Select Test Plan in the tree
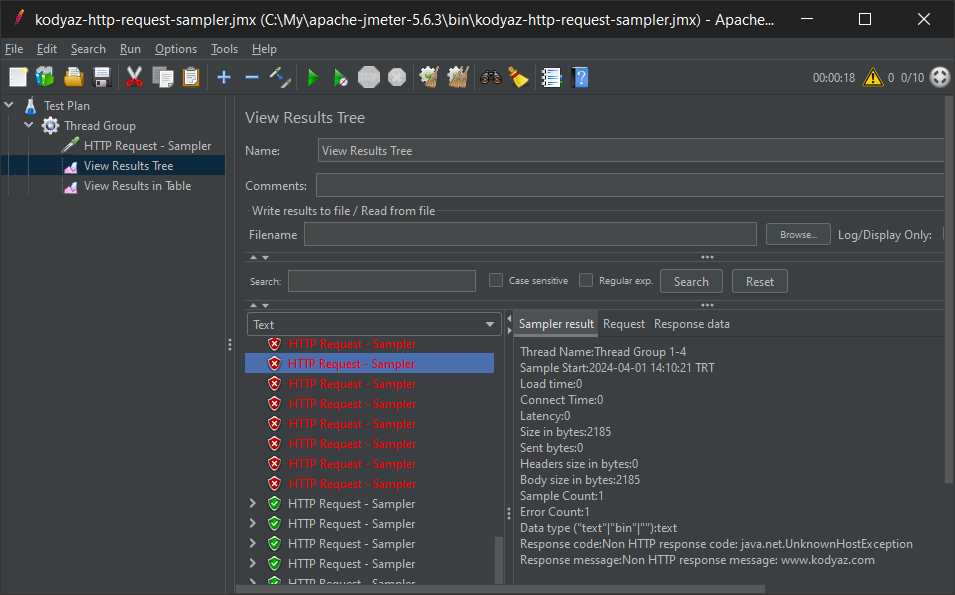Viewport: 955px width, 595px height. [x=66, y=105]
